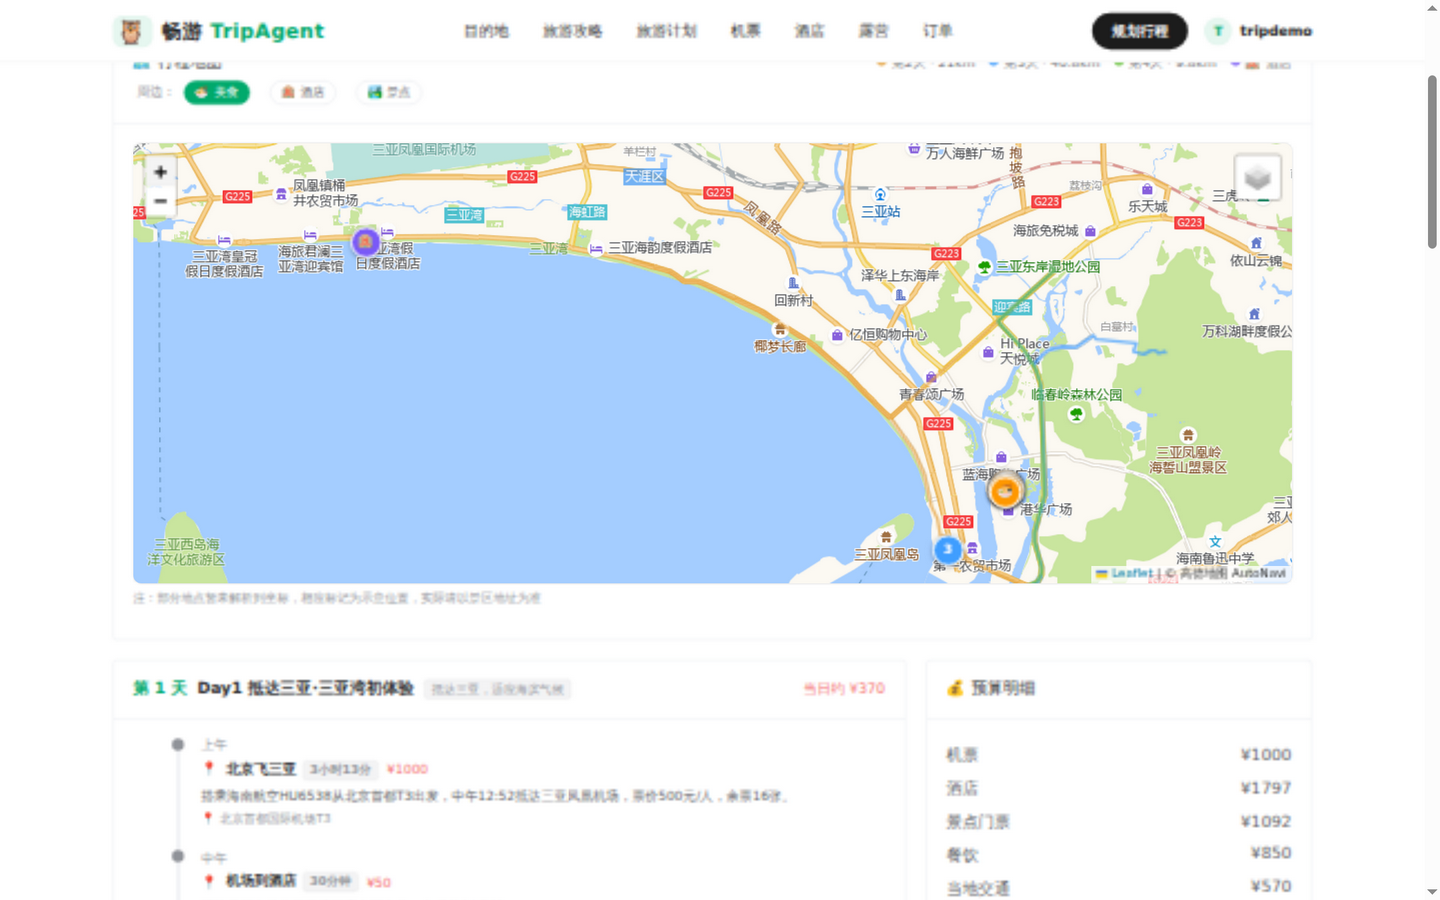This screenshot has width=1440, height=900.
Task: Open the 酒店 navigation menu item
Action: click(x=810, y=31)
